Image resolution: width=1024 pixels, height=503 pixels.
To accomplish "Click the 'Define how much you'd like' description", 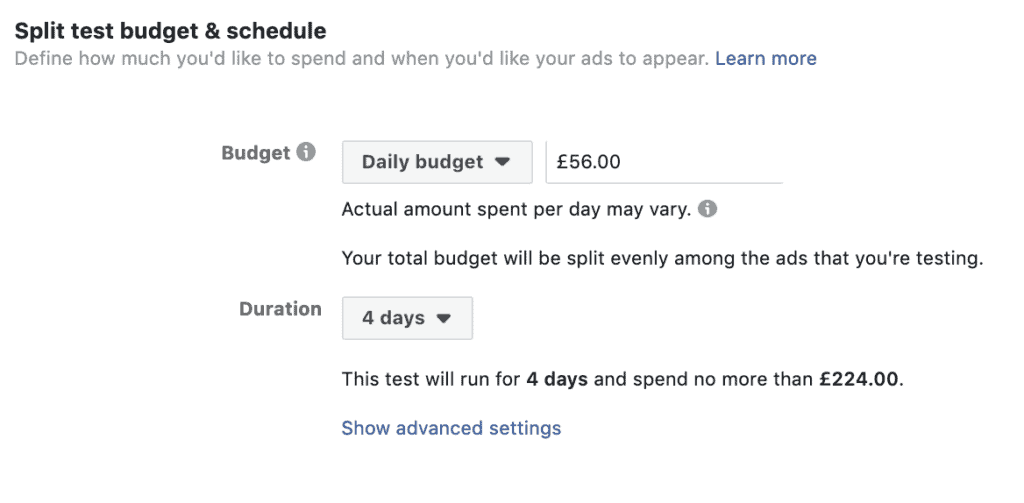I will coord(361,59).
